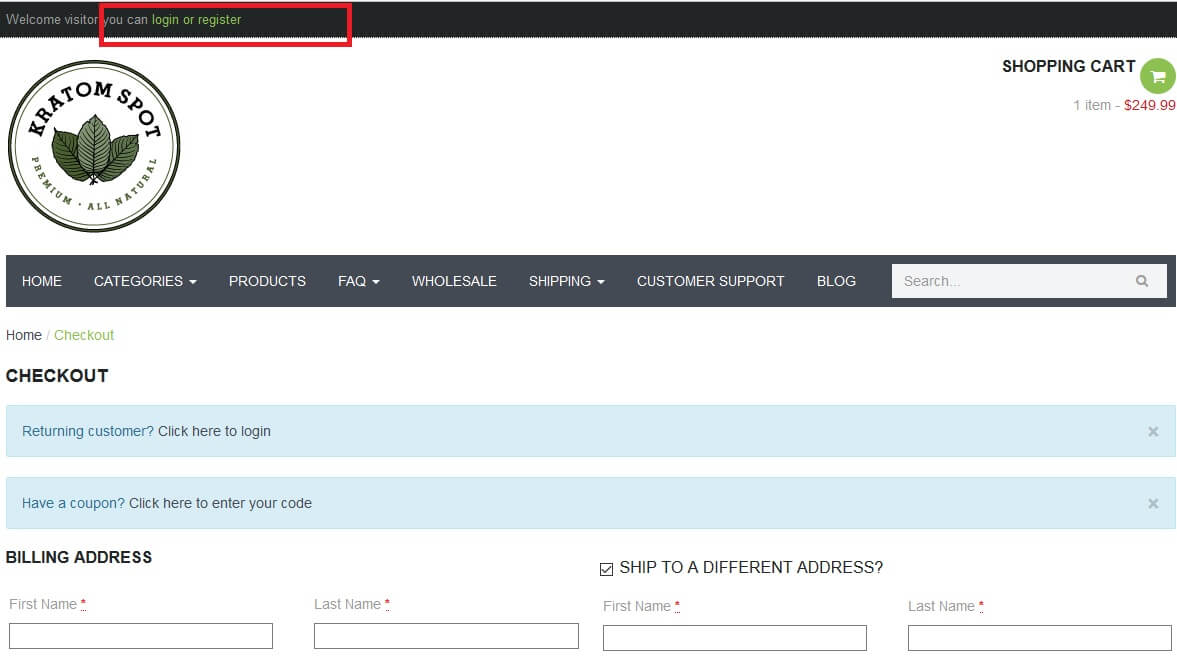This screenshot has height=661, width=1177.
Task: Focus the billing First Name field
Action: coord(141,636)
